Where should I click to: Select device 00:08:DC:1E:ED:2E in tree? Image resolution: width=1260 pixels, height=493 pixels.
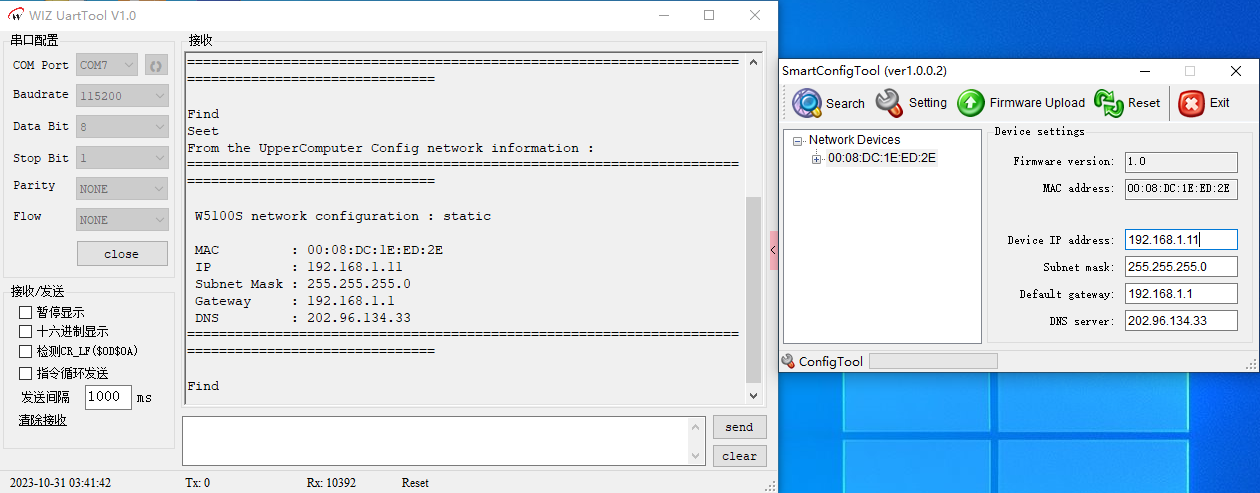pos(882,158)
